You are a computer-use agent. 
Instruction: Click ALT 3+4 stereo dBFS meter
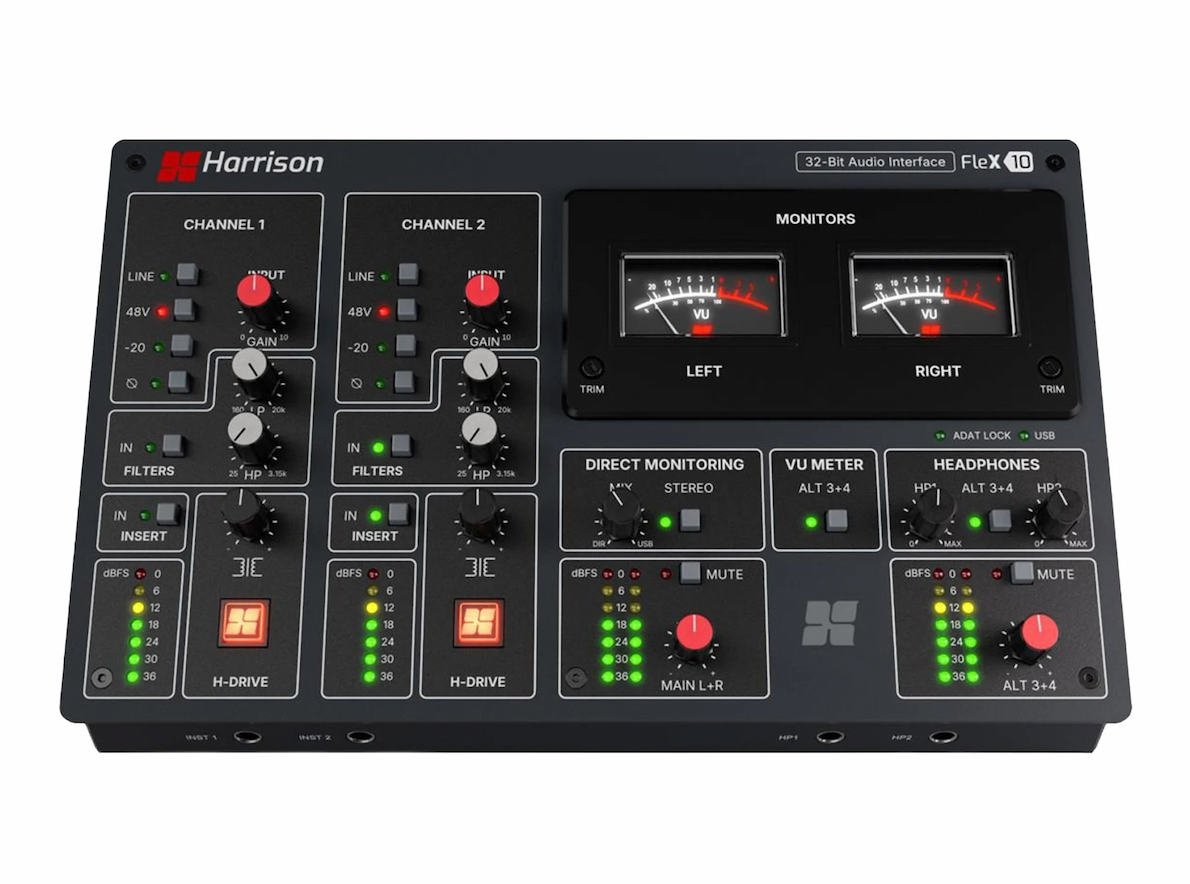(x=955, y=627)
